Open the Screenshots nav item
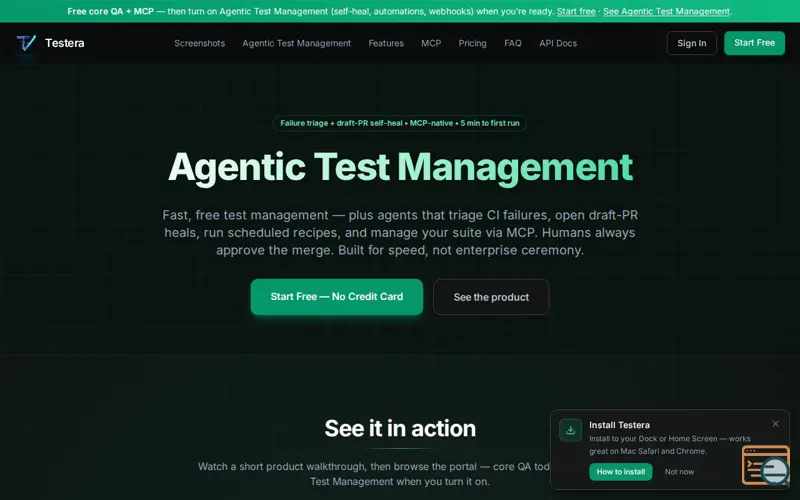 click(199, 43)
